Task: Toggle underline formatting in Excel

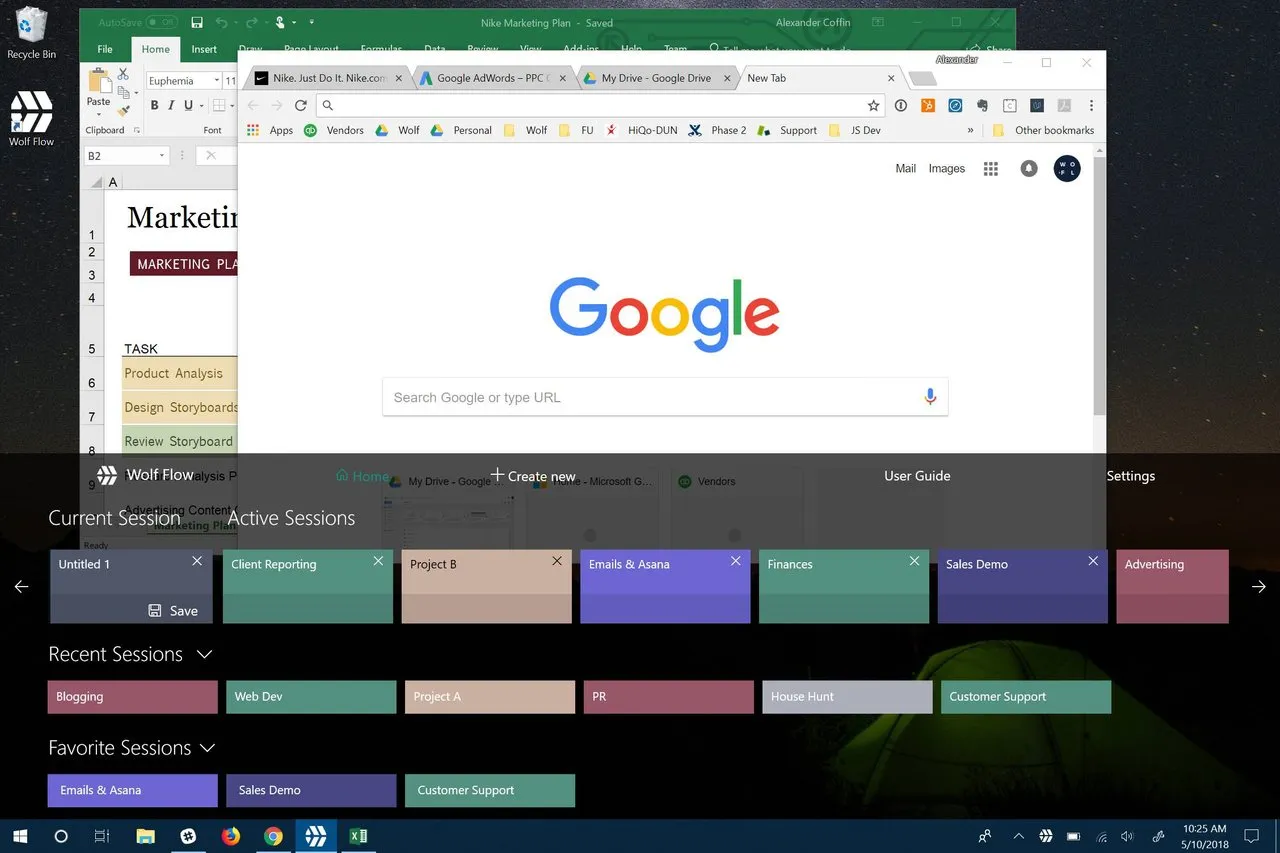Action: coord(188,105)
